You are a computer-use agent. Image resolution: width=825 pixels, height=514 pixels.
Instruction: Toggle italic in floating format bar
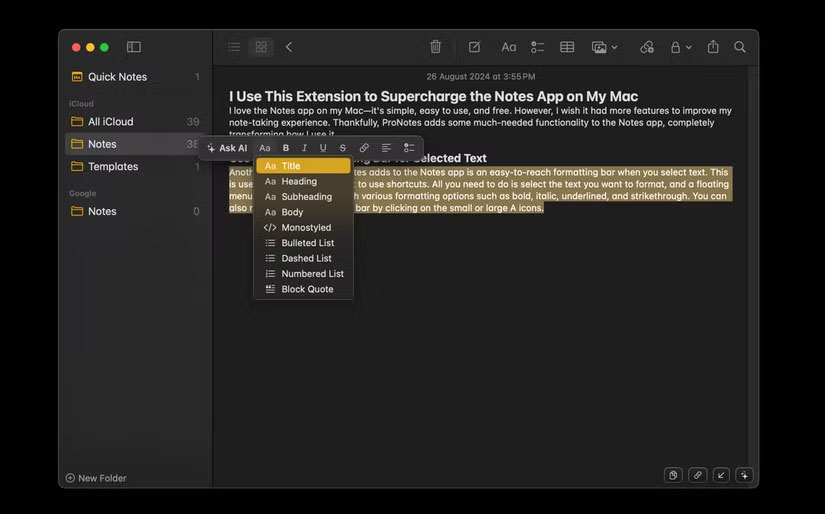[305, 148]
